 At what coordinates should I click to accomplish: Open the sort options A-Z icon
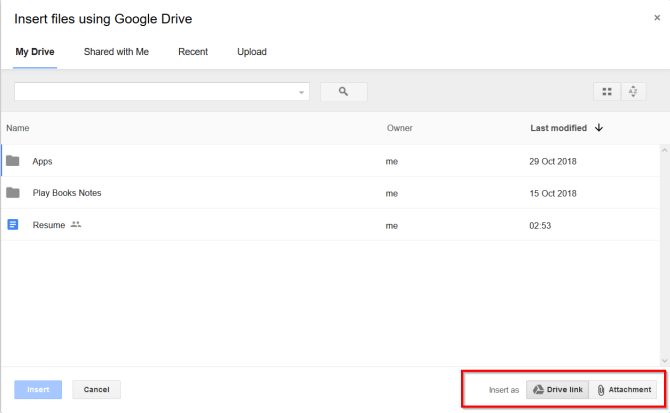click(633, 92)
